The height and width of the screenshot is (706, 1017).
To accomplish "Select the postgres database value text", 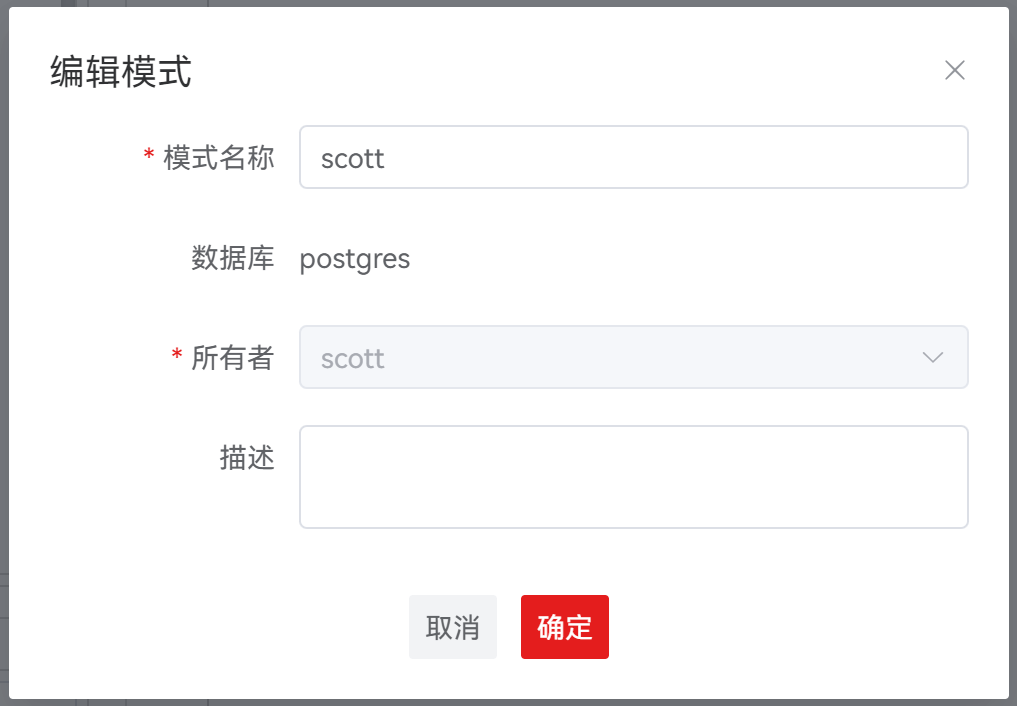I will (x=355, y=259).
